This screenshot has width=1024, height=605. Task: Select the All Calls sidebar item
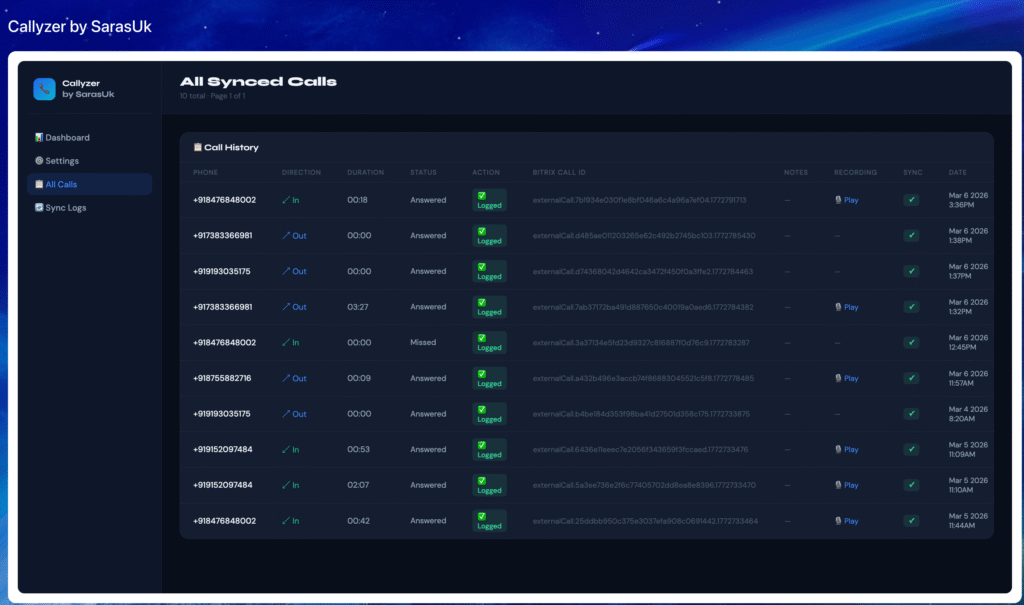click(x=56, y=184)
